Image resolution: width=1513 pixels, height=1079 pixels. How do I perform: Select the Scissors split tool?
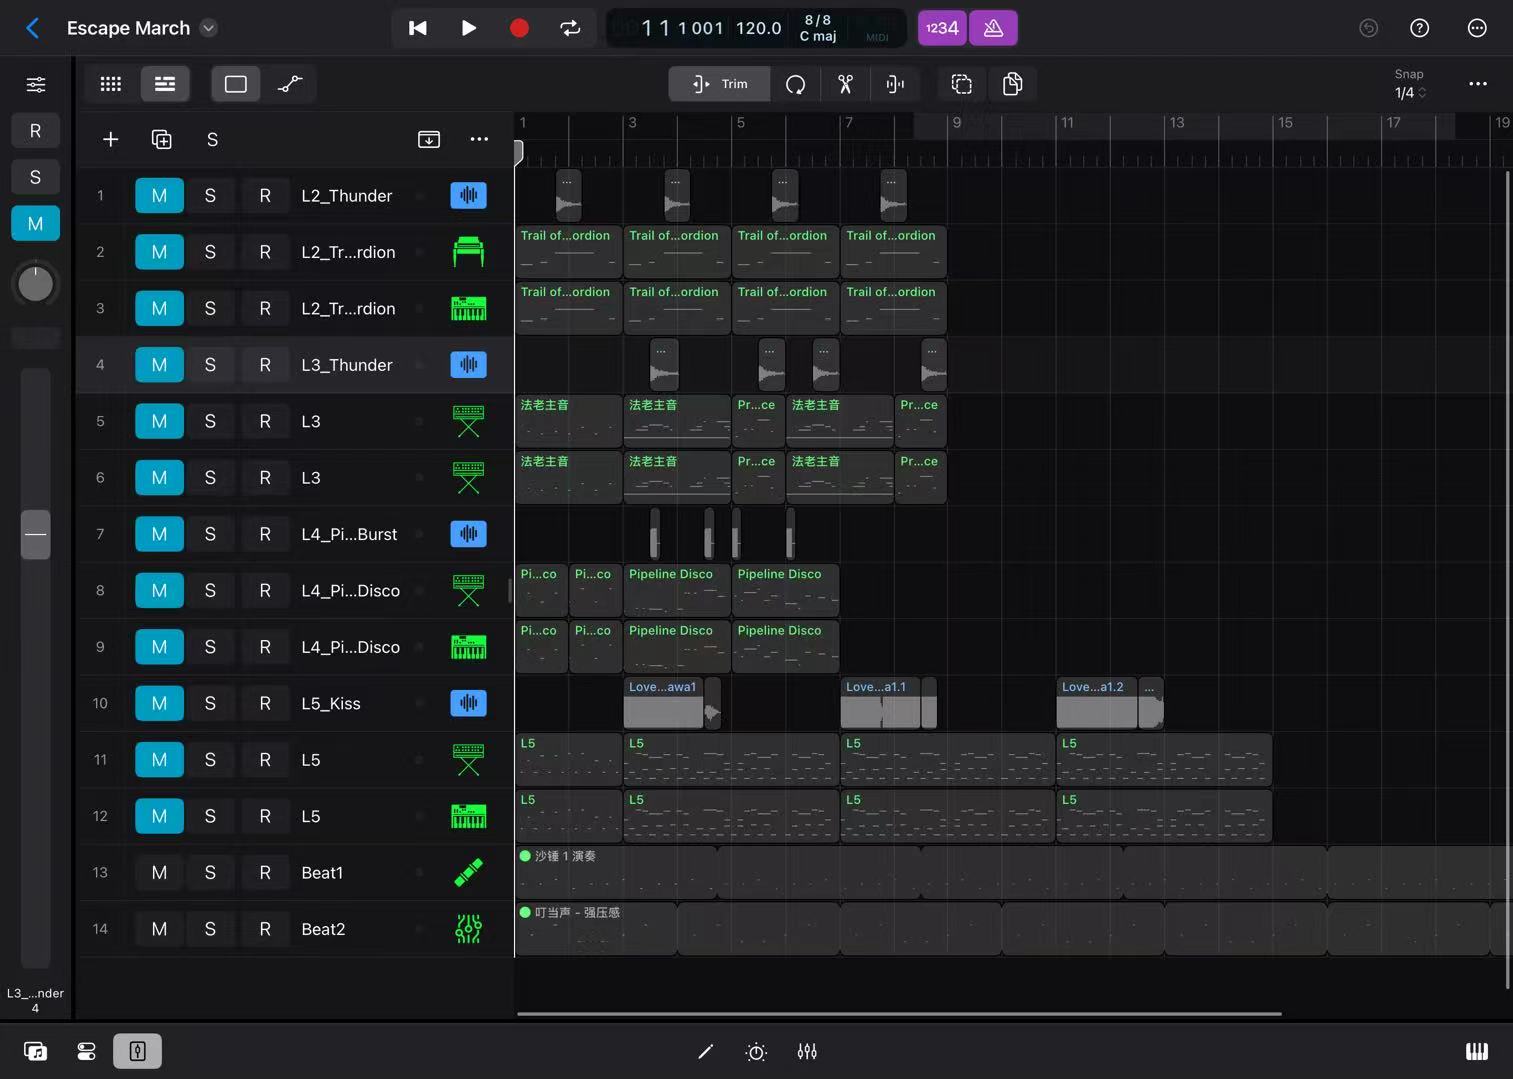pos(845,84)
